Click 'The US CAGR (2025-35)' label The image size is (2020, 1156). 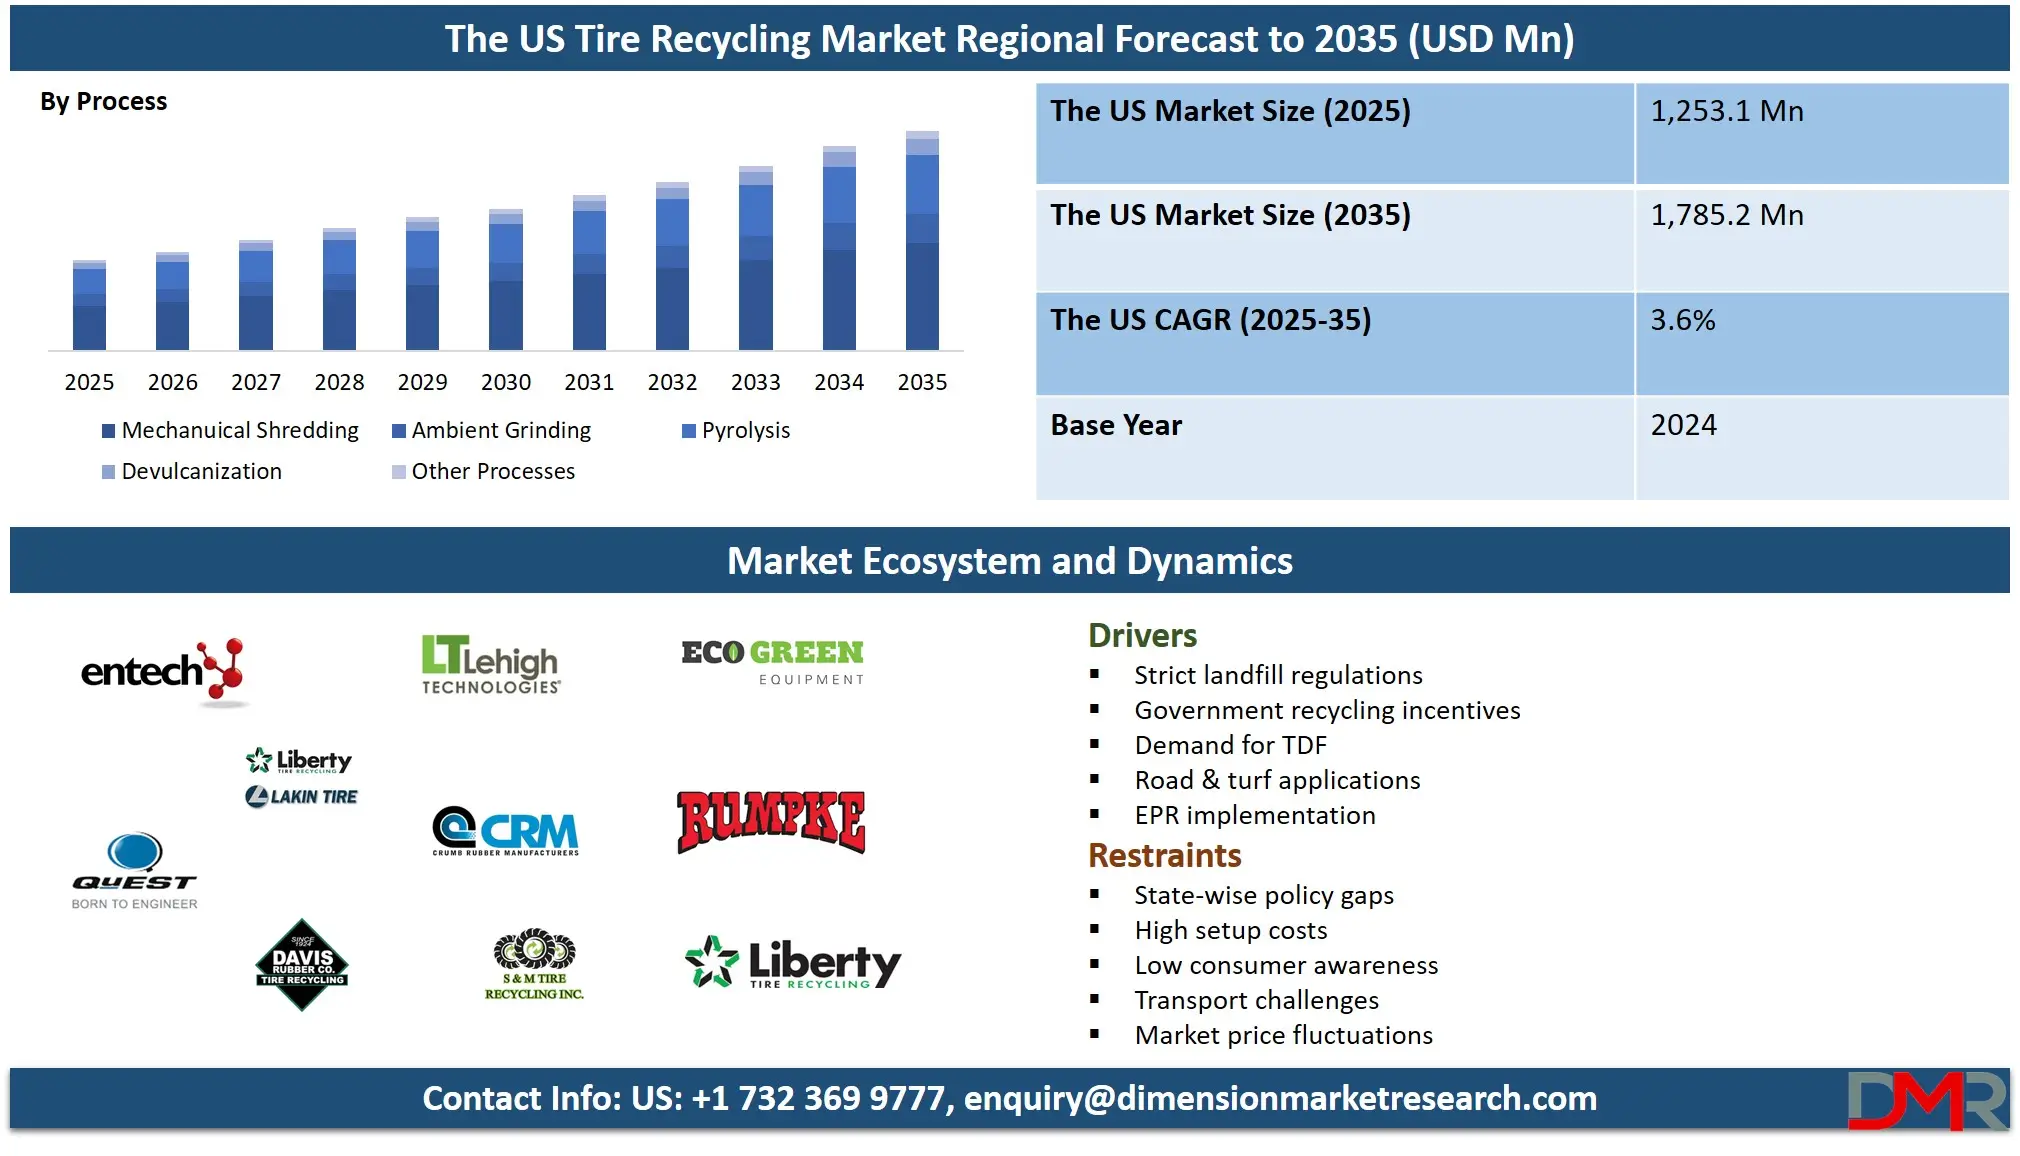pos(1210,320)
